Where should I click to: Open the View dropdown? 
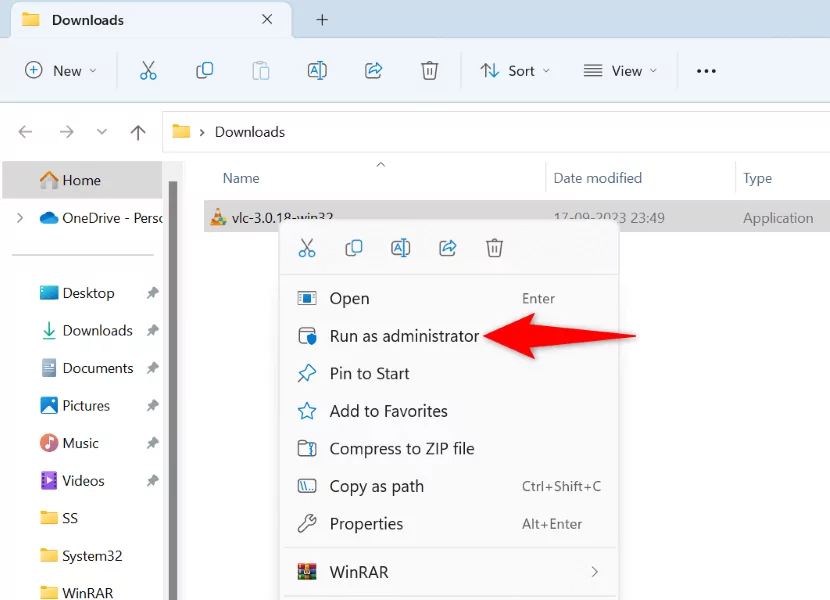(x=620, y=70)
